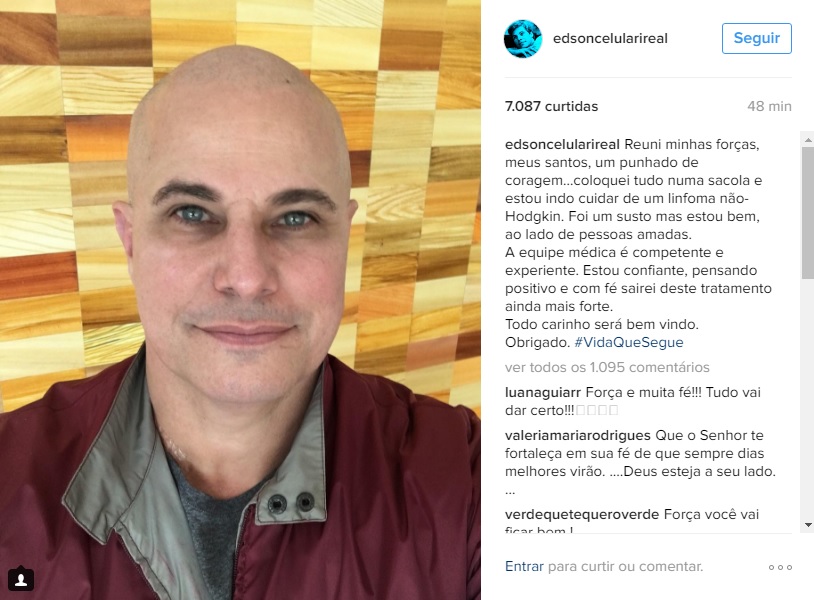The width and height of the screenshot is (814, 600).
Task: Follow the account with the Seguir button
Action: tap(756, 38)
